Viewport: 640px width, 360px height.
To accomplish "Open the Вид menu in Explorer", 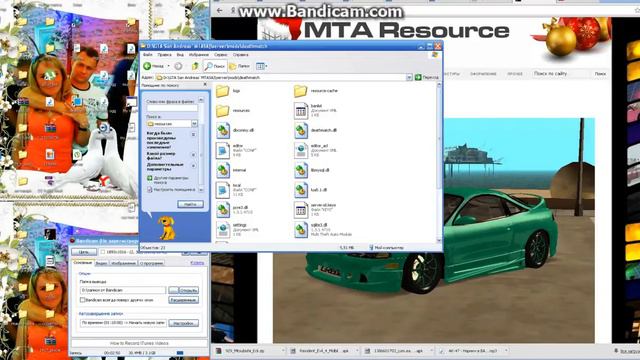I will pos(180,55).
